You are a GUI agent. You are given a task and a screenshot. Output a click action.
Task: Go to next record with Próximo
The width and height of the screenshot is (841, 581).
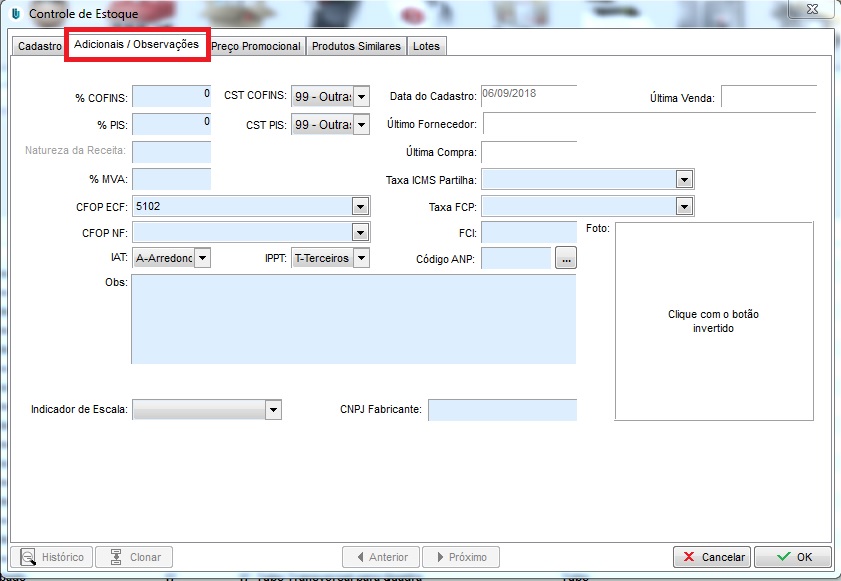(x=460, y=557)
